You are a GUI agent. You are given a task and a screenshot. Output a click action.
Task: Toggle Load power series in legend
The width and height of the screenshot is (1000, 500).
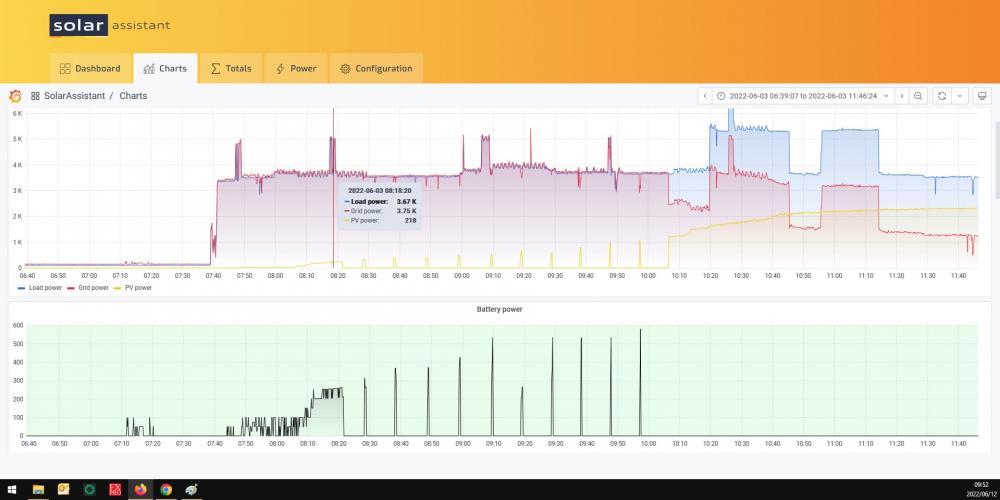pyautogui.click(x=40, y=288)
